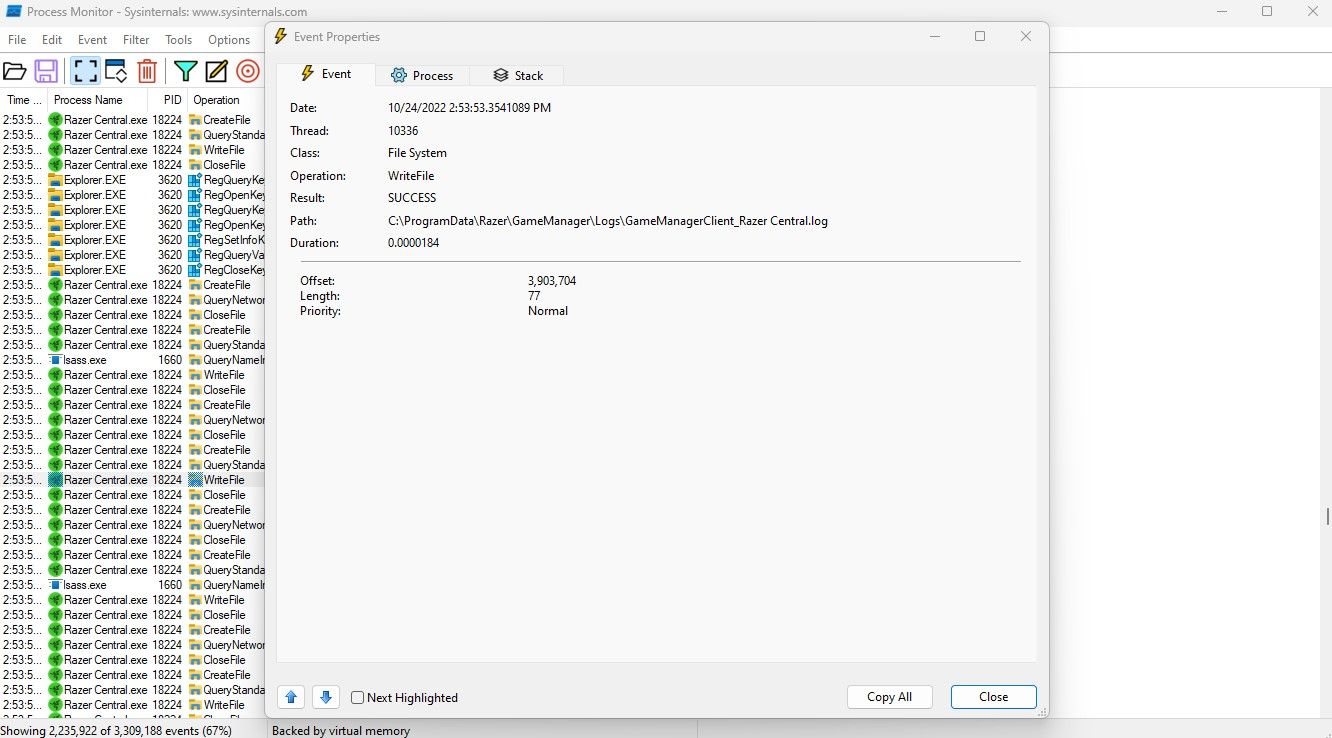The height and width of the screenshot is (738, 1332).
Task: Click the Copy All button
Action: coord(889,697)
